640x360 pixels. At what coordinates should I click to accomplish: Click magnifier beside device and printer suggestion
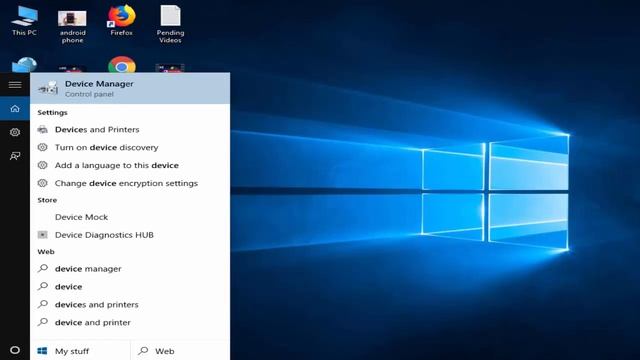pos(43,322)
